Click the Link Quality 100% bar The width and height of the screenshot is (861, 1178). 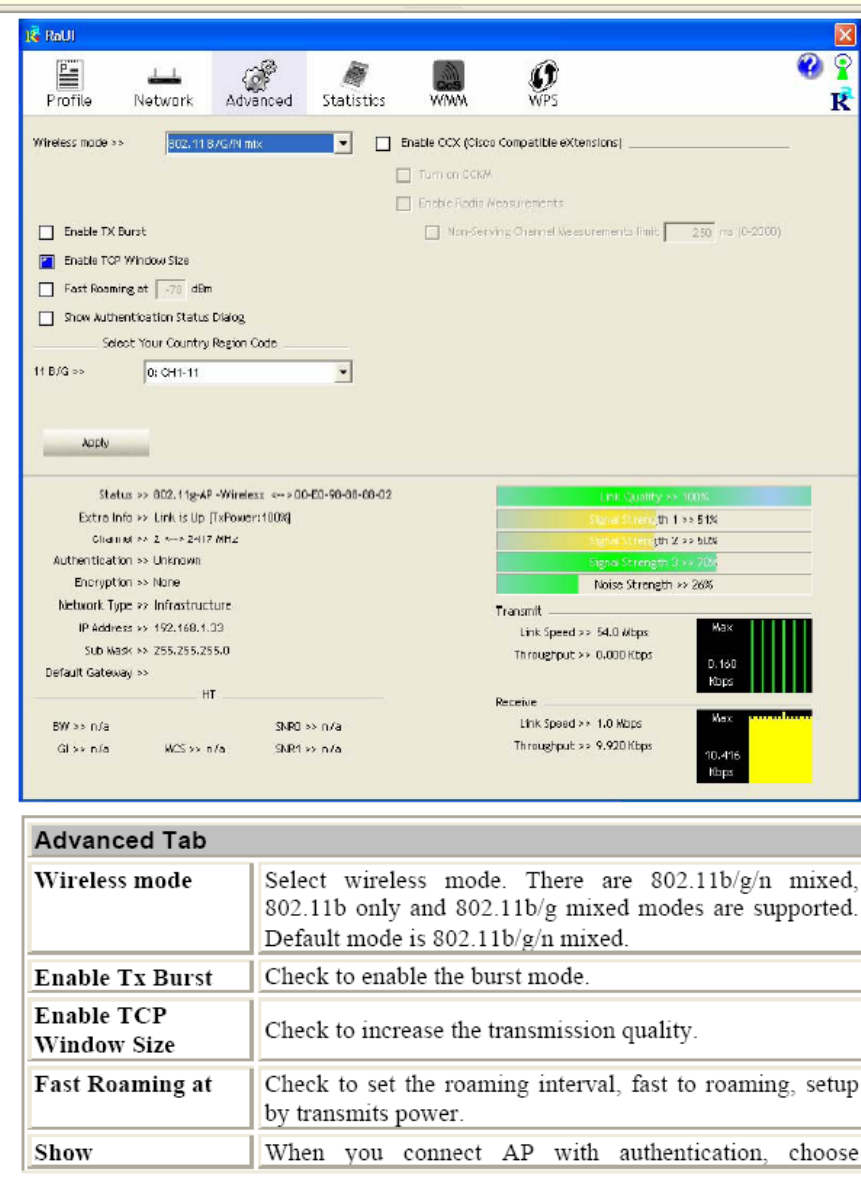(654, 497)
